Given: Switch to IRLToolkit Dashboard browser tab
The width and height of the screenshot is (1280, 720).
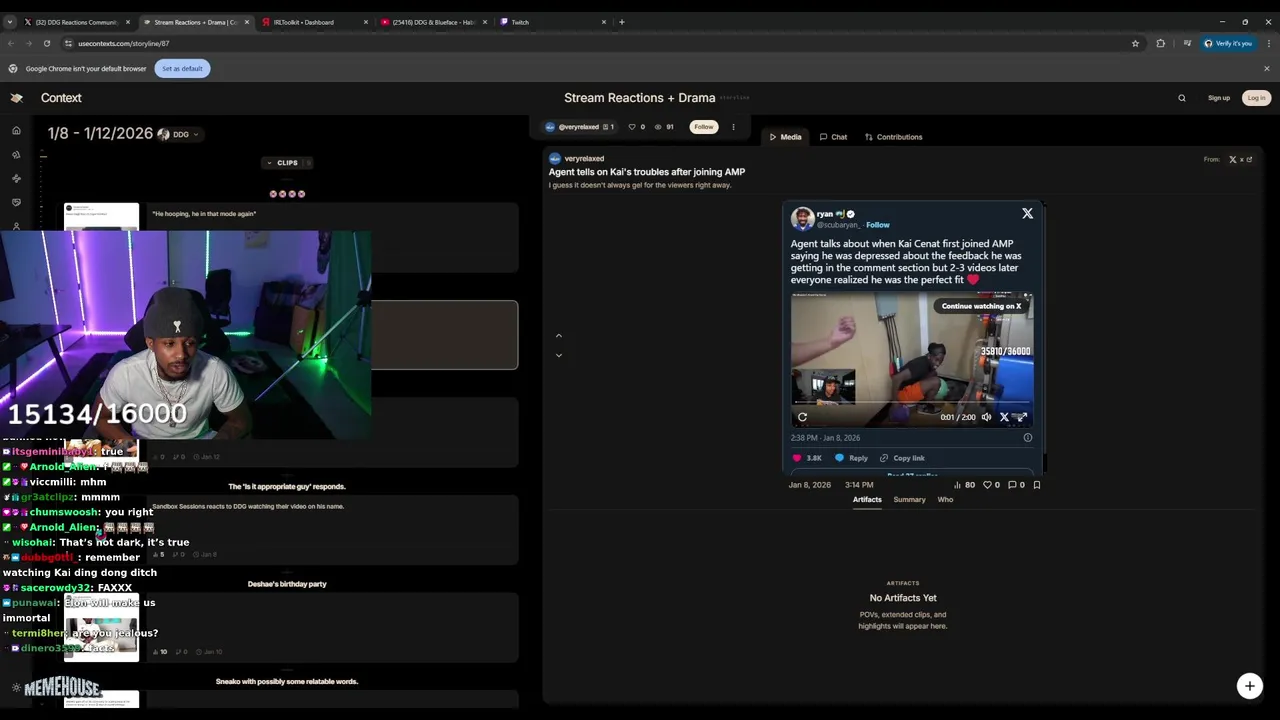Looking at the screenshot, I should (310, 22).
